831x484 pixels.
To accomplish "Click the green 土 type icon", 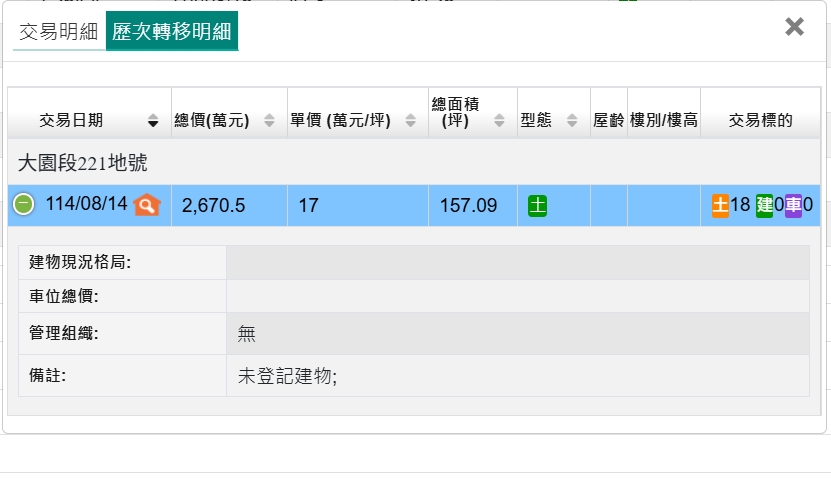I will pos(537,206).
